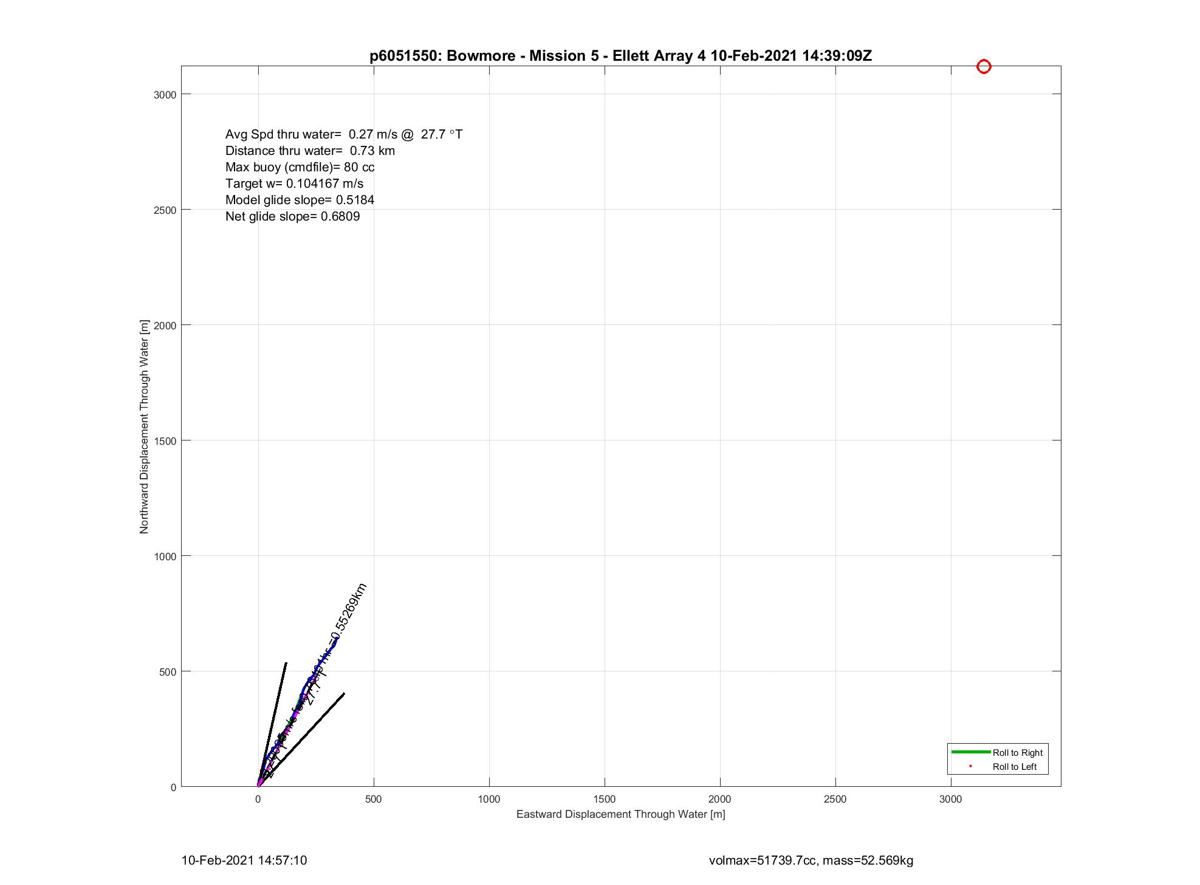Click the 'Target w= 0.104167 m/s' line
This screenshot has height=885, width=1200.
coord(294,184)
